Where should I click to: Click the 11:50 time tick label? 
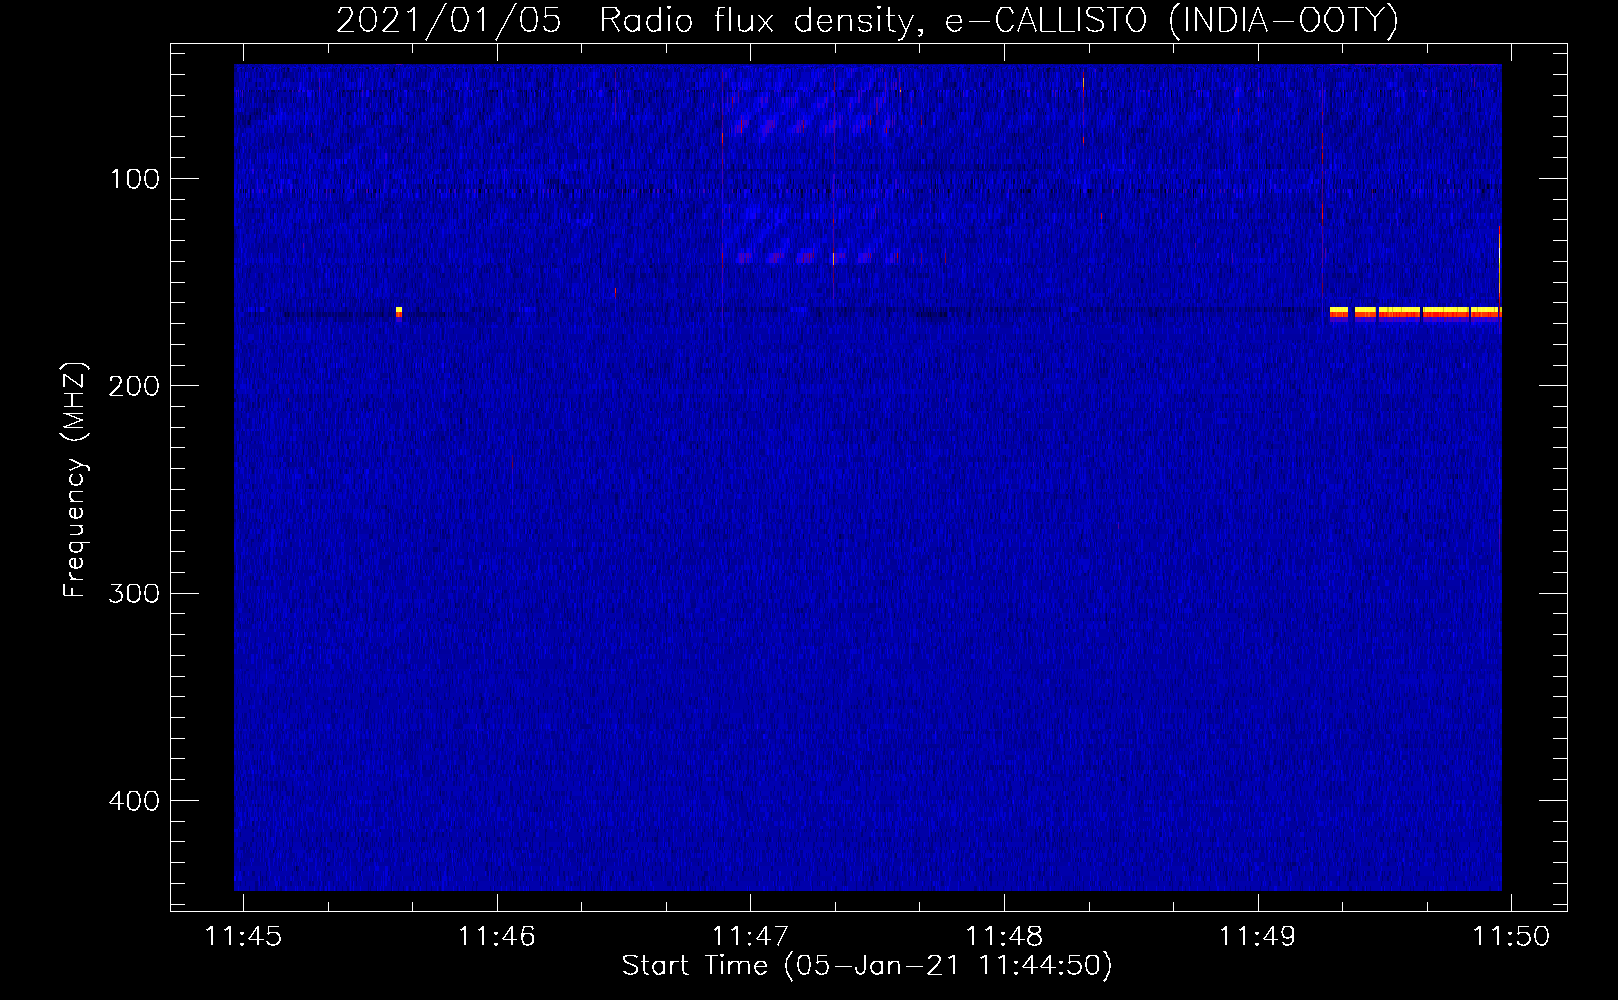(1511, 936)
